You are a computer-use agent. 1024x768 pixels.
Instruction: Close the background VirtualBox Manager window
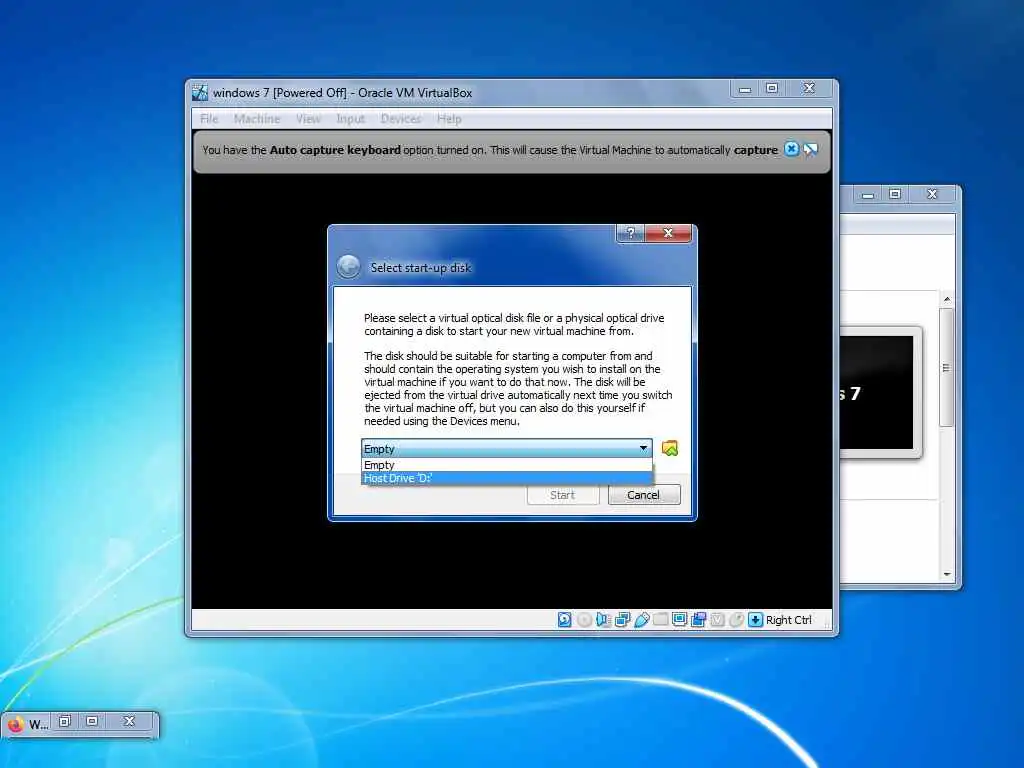[x=933, y=195]
